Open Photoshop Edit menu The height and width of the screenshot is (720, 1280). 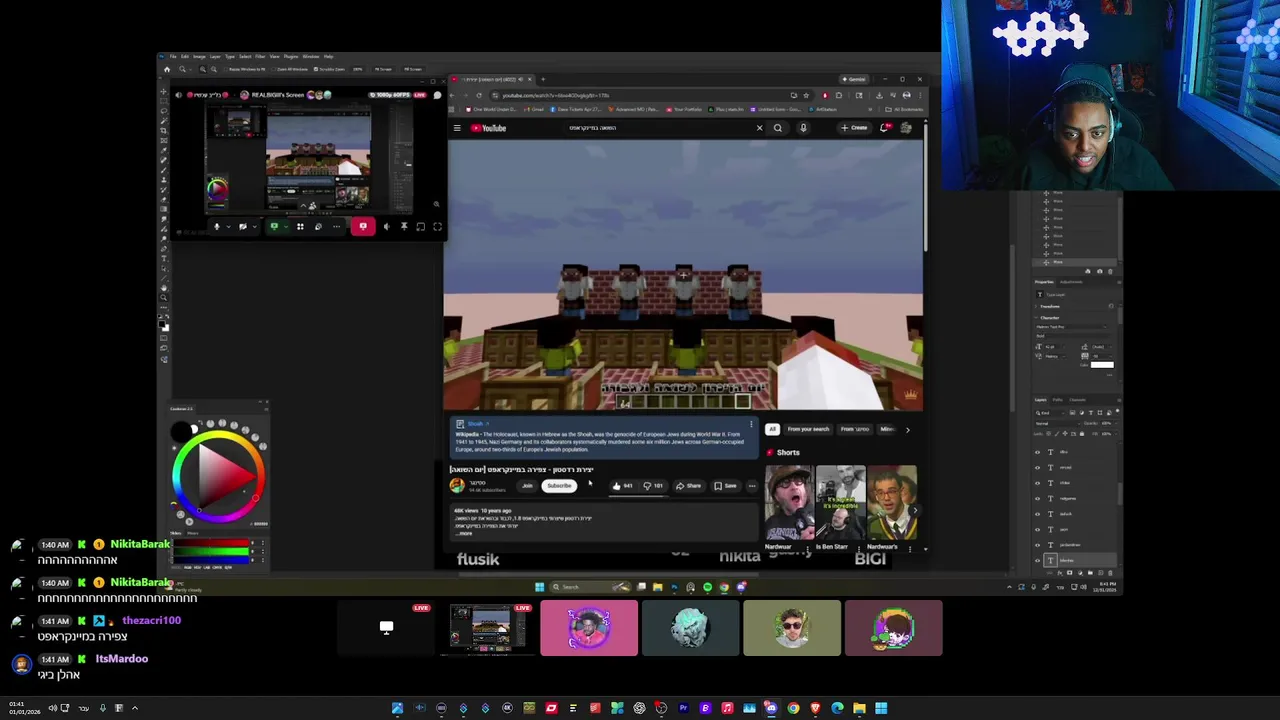pos(185,56)
